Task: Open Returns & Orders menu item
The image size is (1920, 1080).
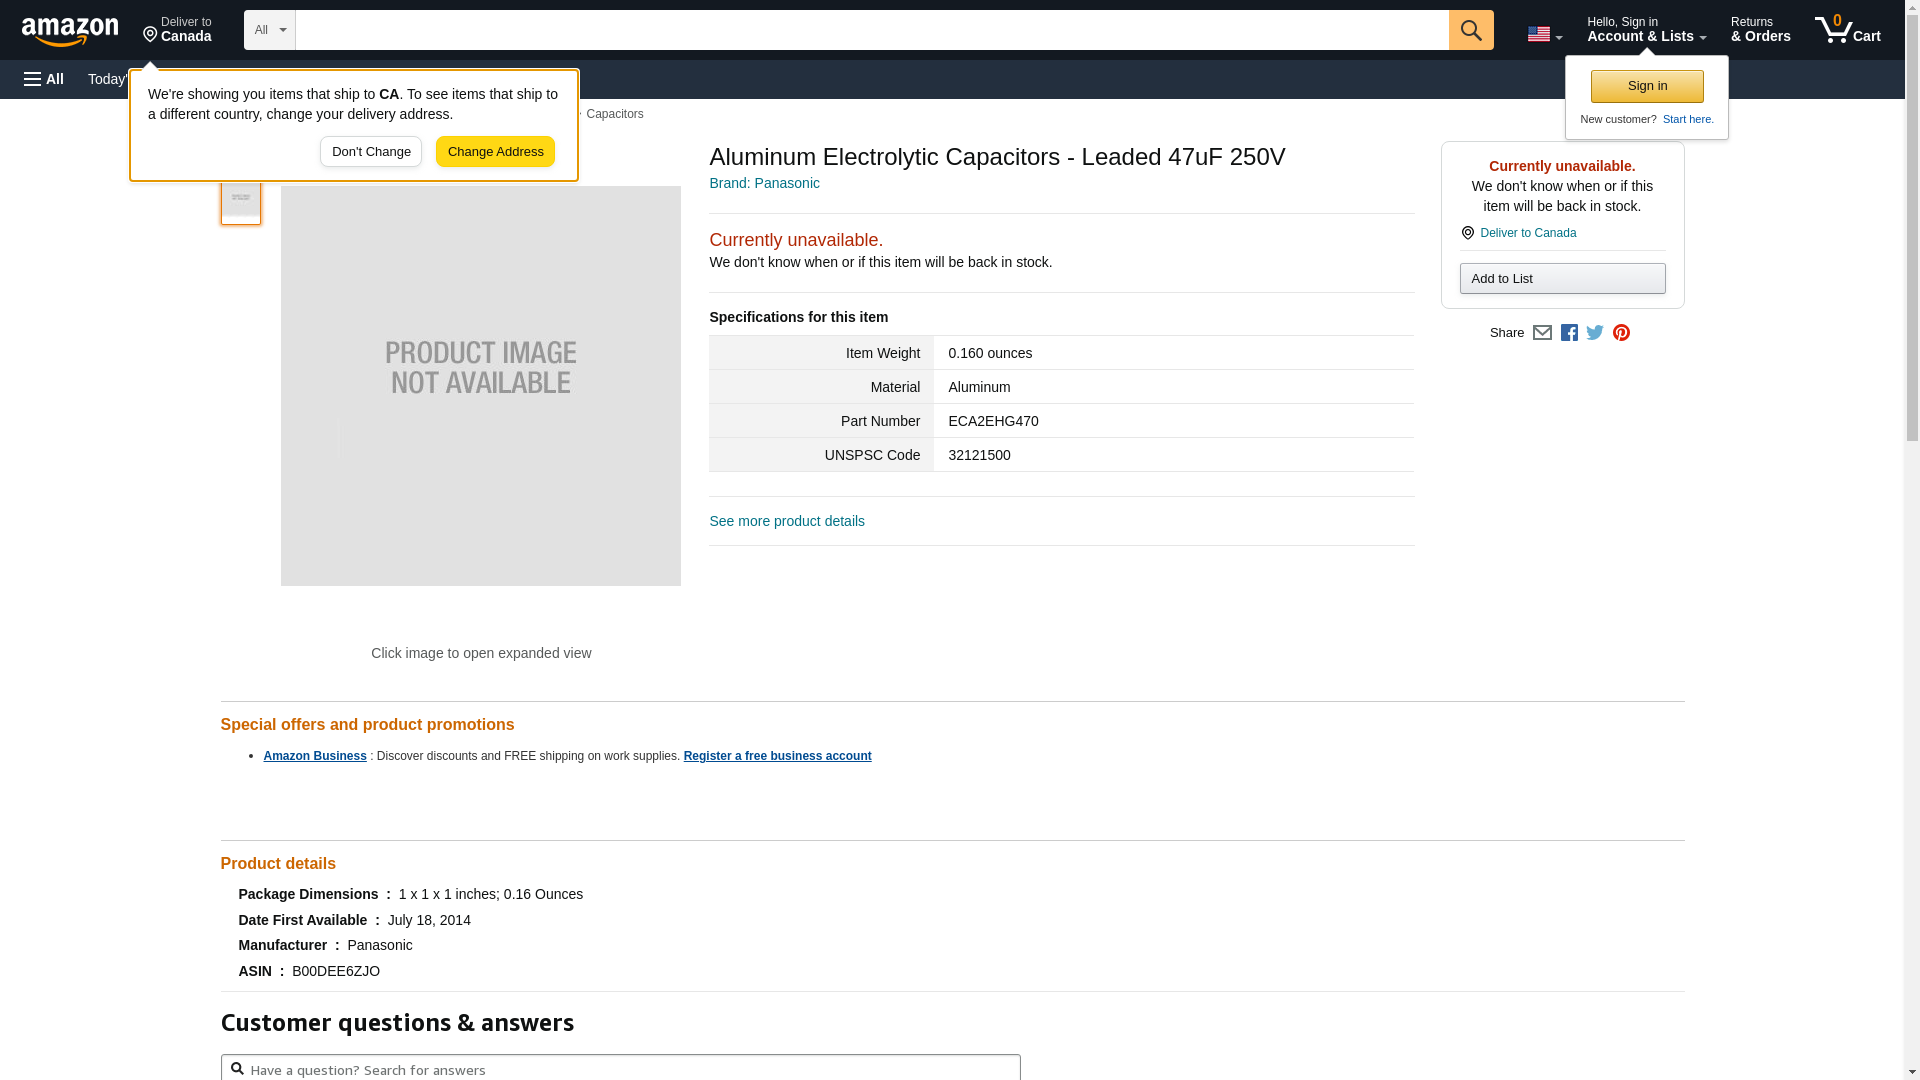Action: [1760, 30]
